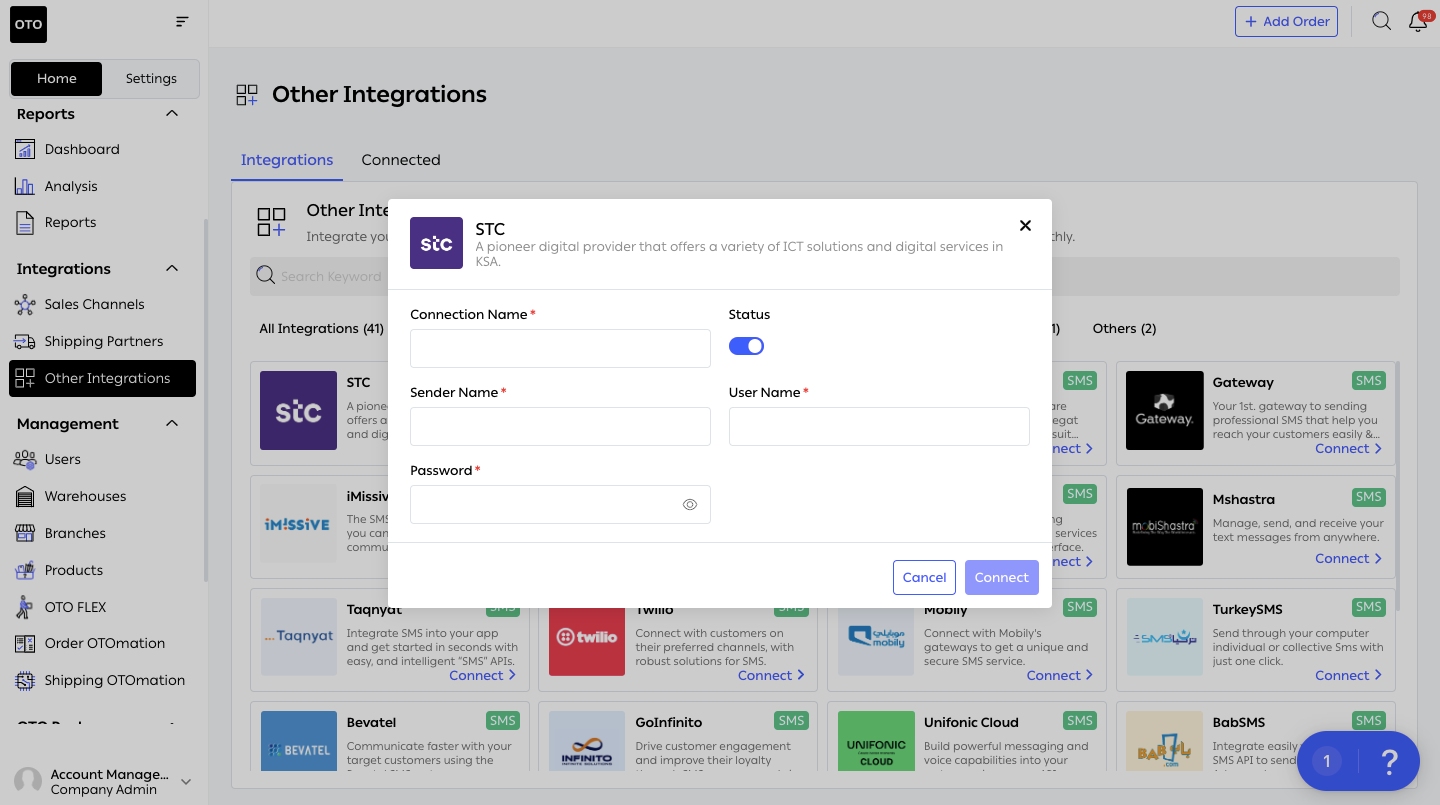This screenshot has height=805, width=1440.
Task: Close the STC dialog with X
Action: point(1025,226)
